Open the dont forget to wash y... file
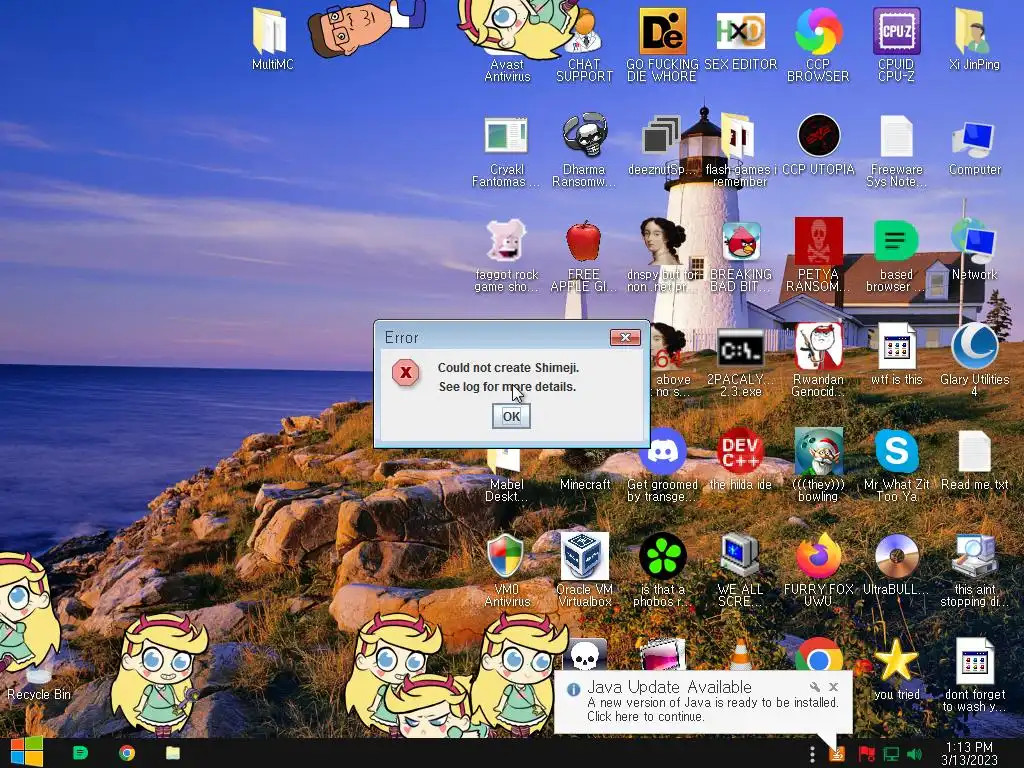Viewport: 1024px width, 768px height. 974,661
